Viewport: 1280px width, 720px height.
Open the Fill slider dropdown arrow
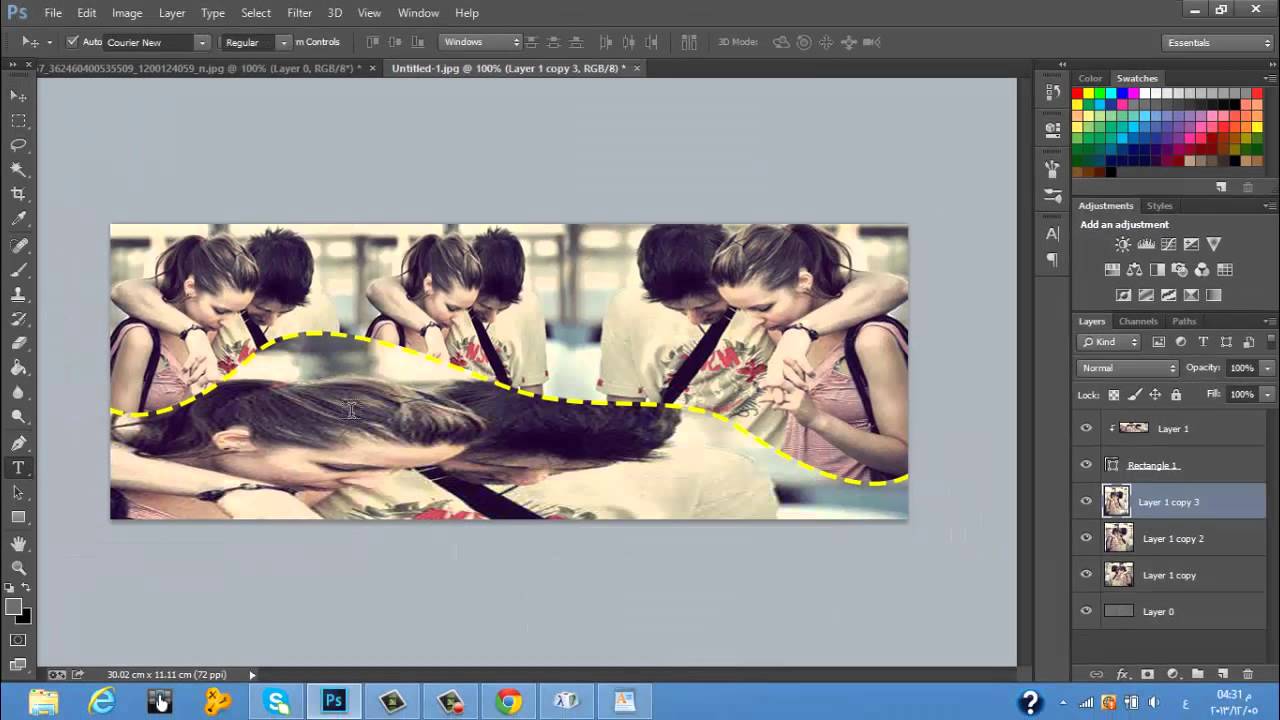1267,394
